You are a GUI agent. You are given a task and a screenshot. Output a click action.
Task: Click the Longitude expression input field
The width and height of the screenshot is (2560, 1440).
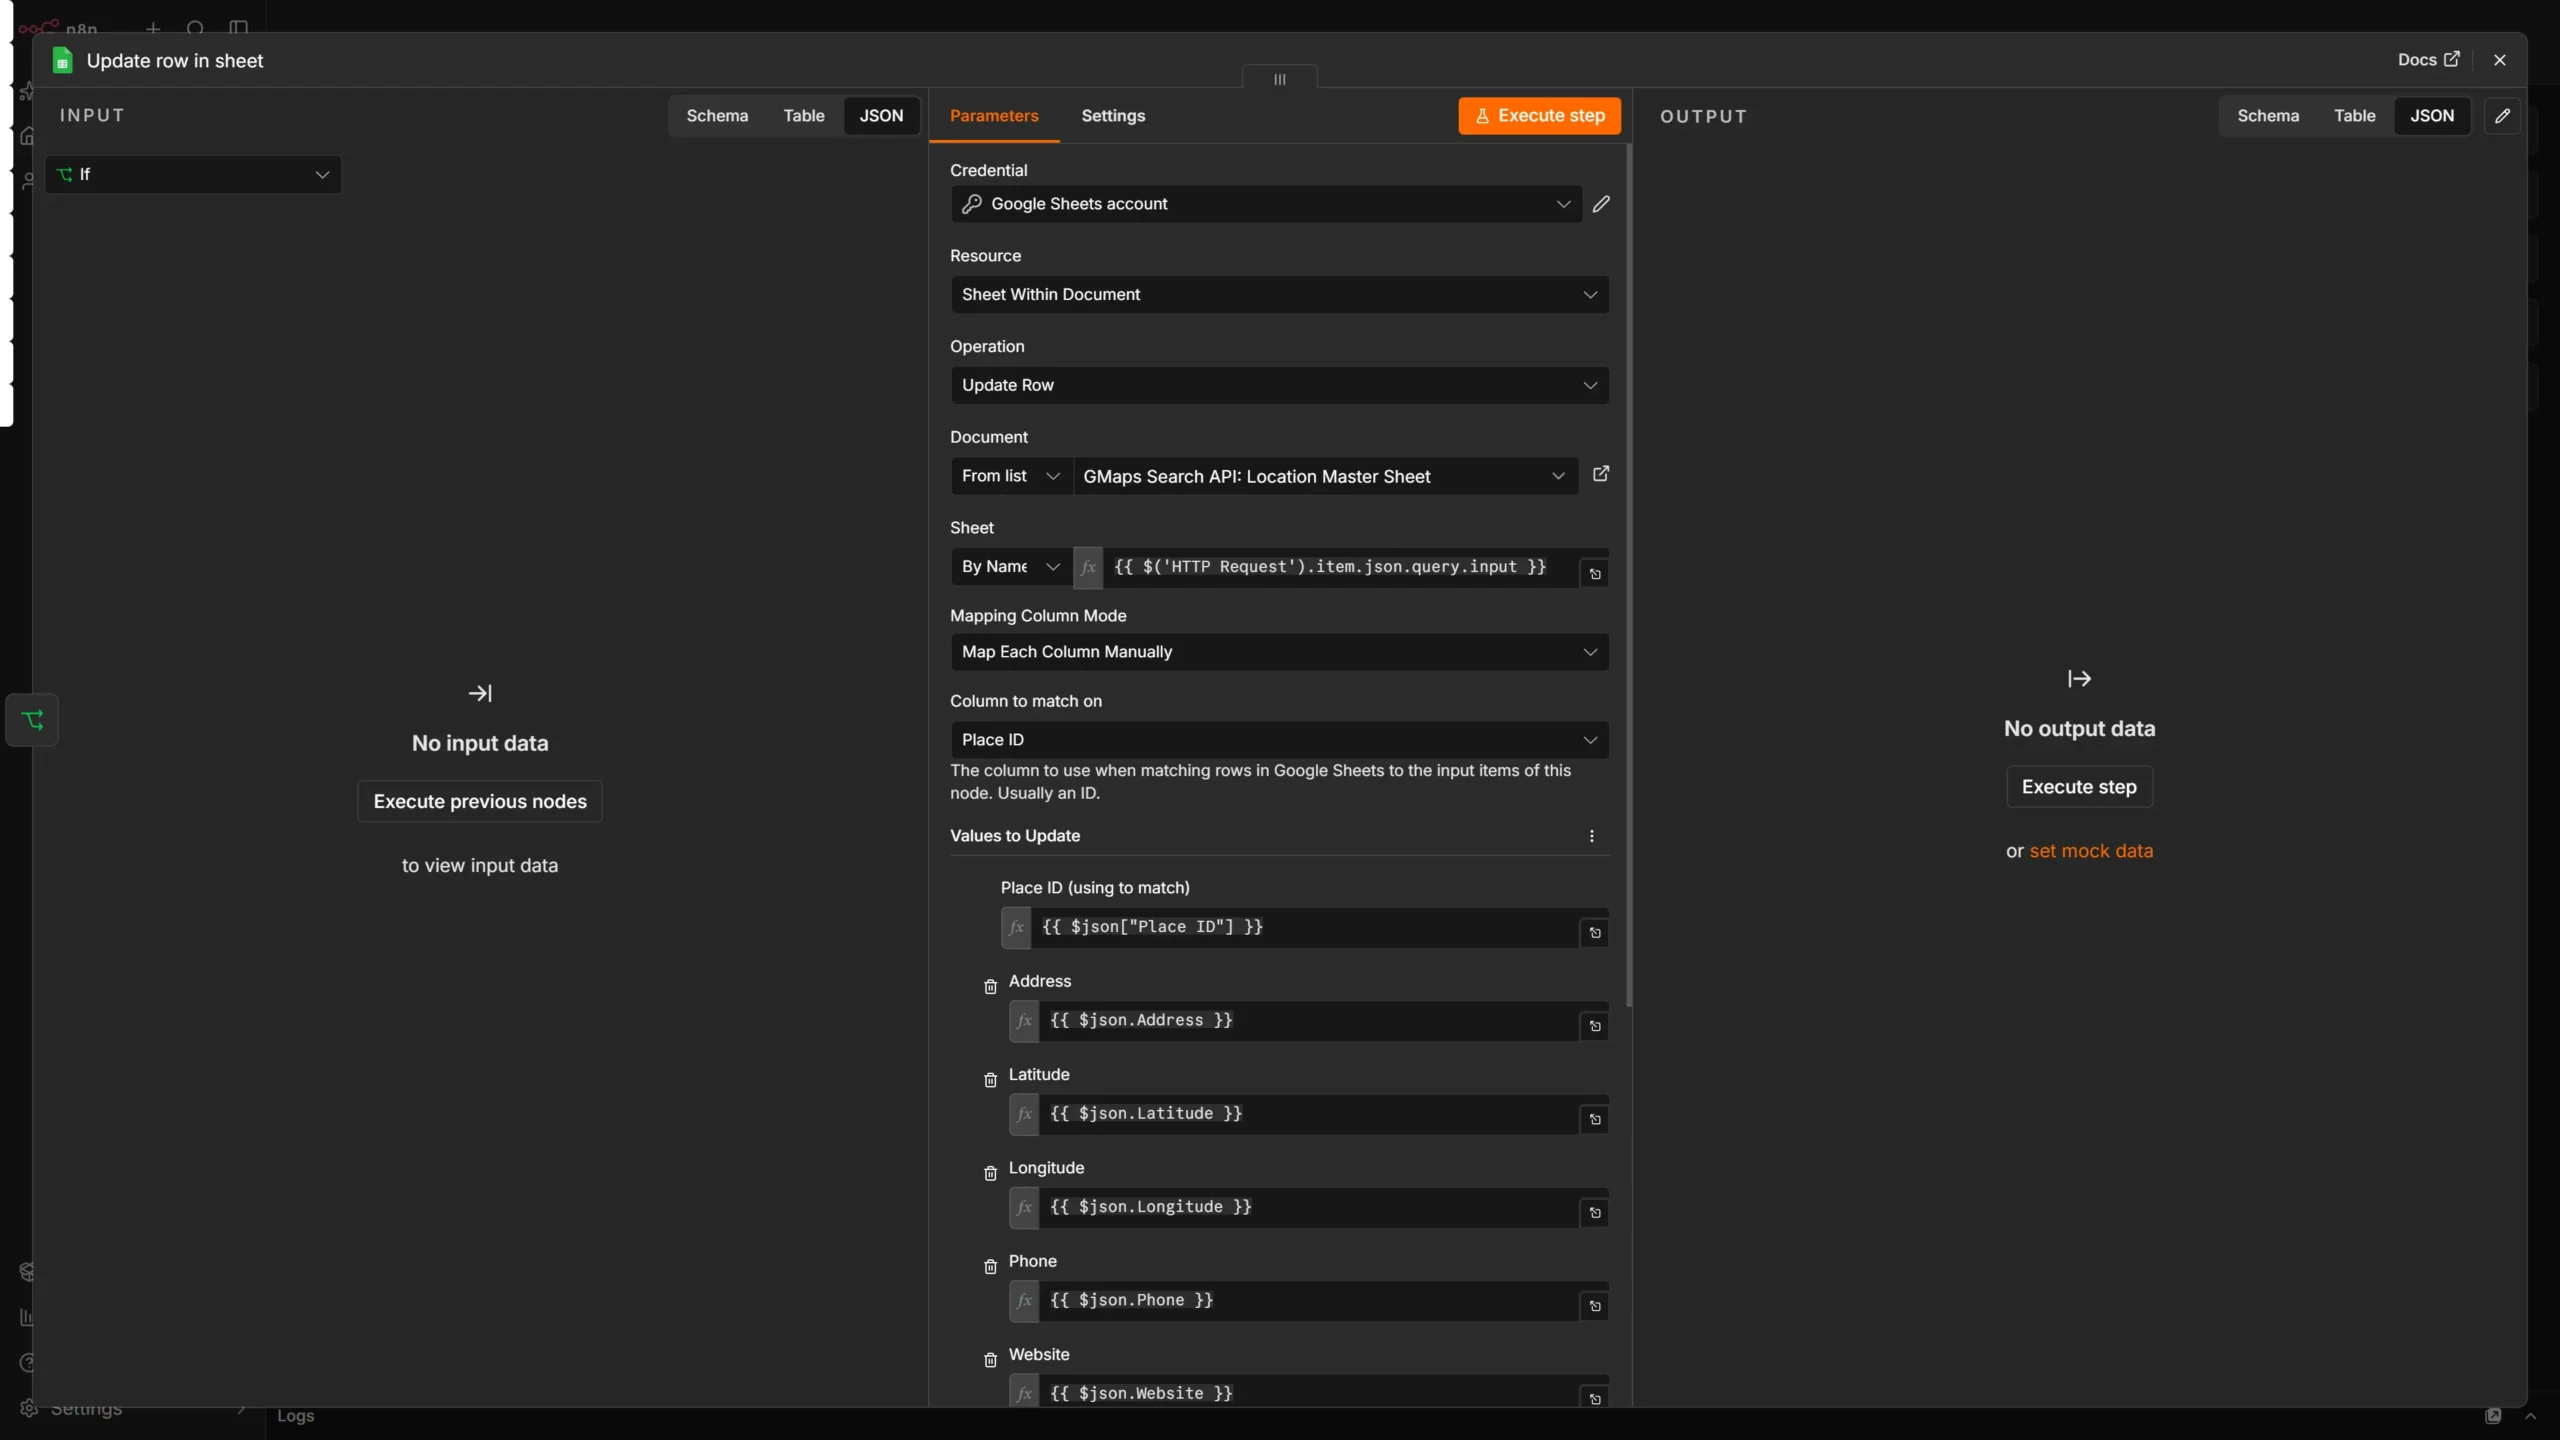(1309, 1207)
